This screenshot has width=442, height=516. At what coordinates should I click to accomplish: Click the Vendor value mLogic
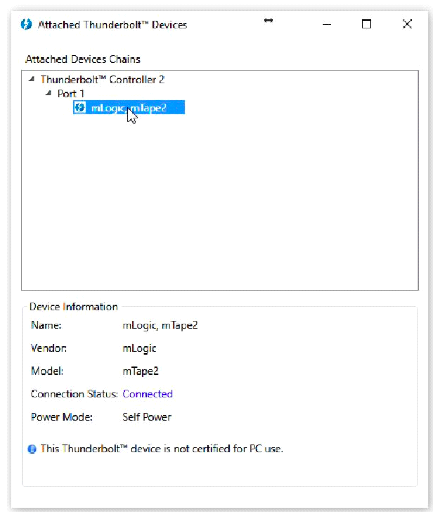139,349
